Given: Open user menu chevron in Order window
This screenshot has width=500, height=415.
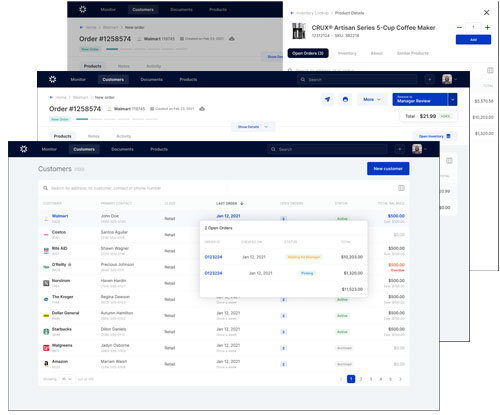Looking at the screenshot, I should pyautogui.click(x=456, y=80).
